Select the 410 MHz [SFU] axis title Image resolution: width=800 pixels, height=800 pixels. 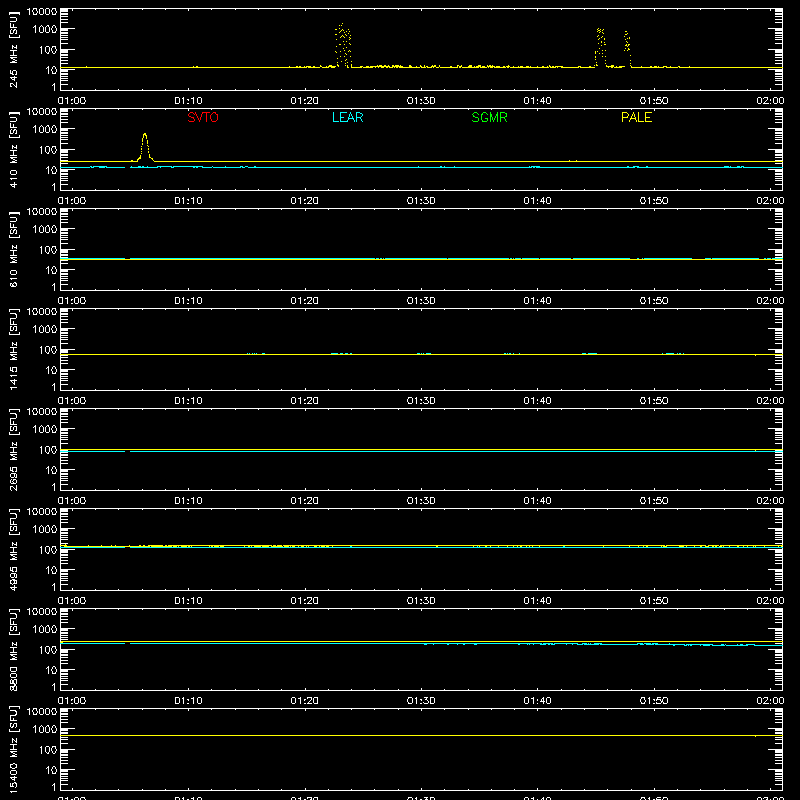[x=14, y=149]
